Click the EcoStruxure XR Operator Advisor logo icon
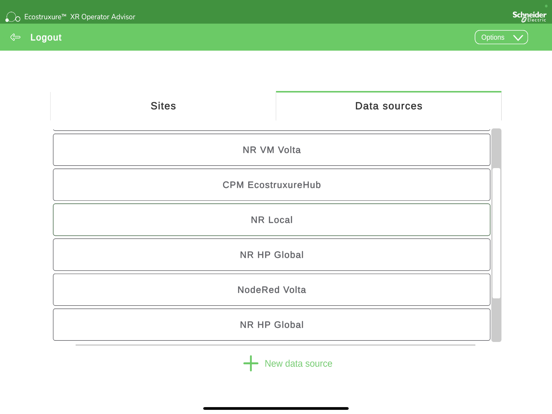The image size is (552, 414). (13, 17)
